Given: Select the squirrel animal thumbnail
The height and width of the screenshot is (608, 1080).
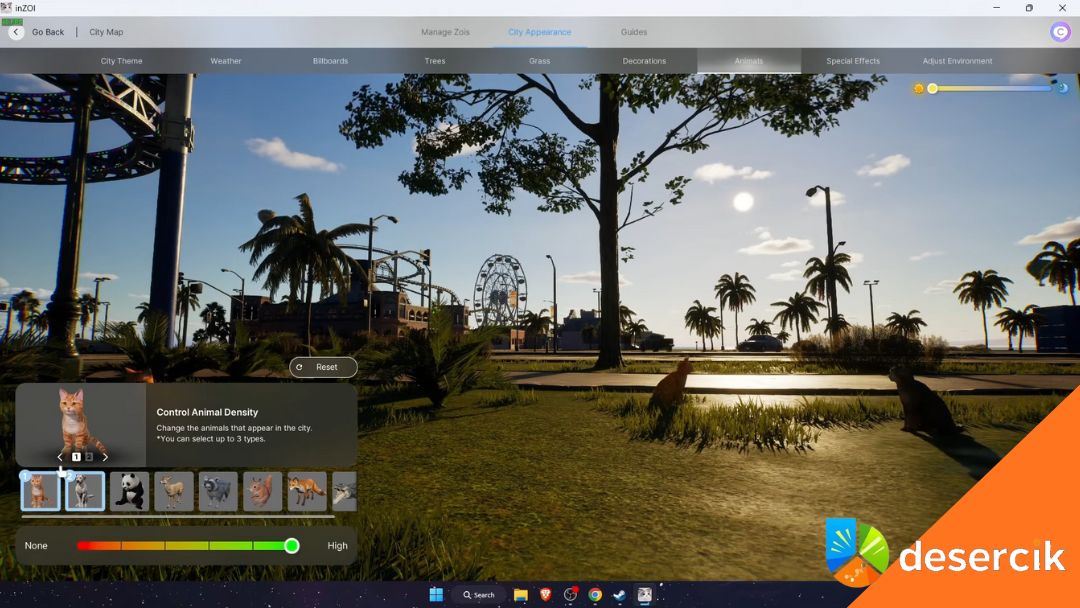Looking at the screenshot, I should tap(263, 491).
